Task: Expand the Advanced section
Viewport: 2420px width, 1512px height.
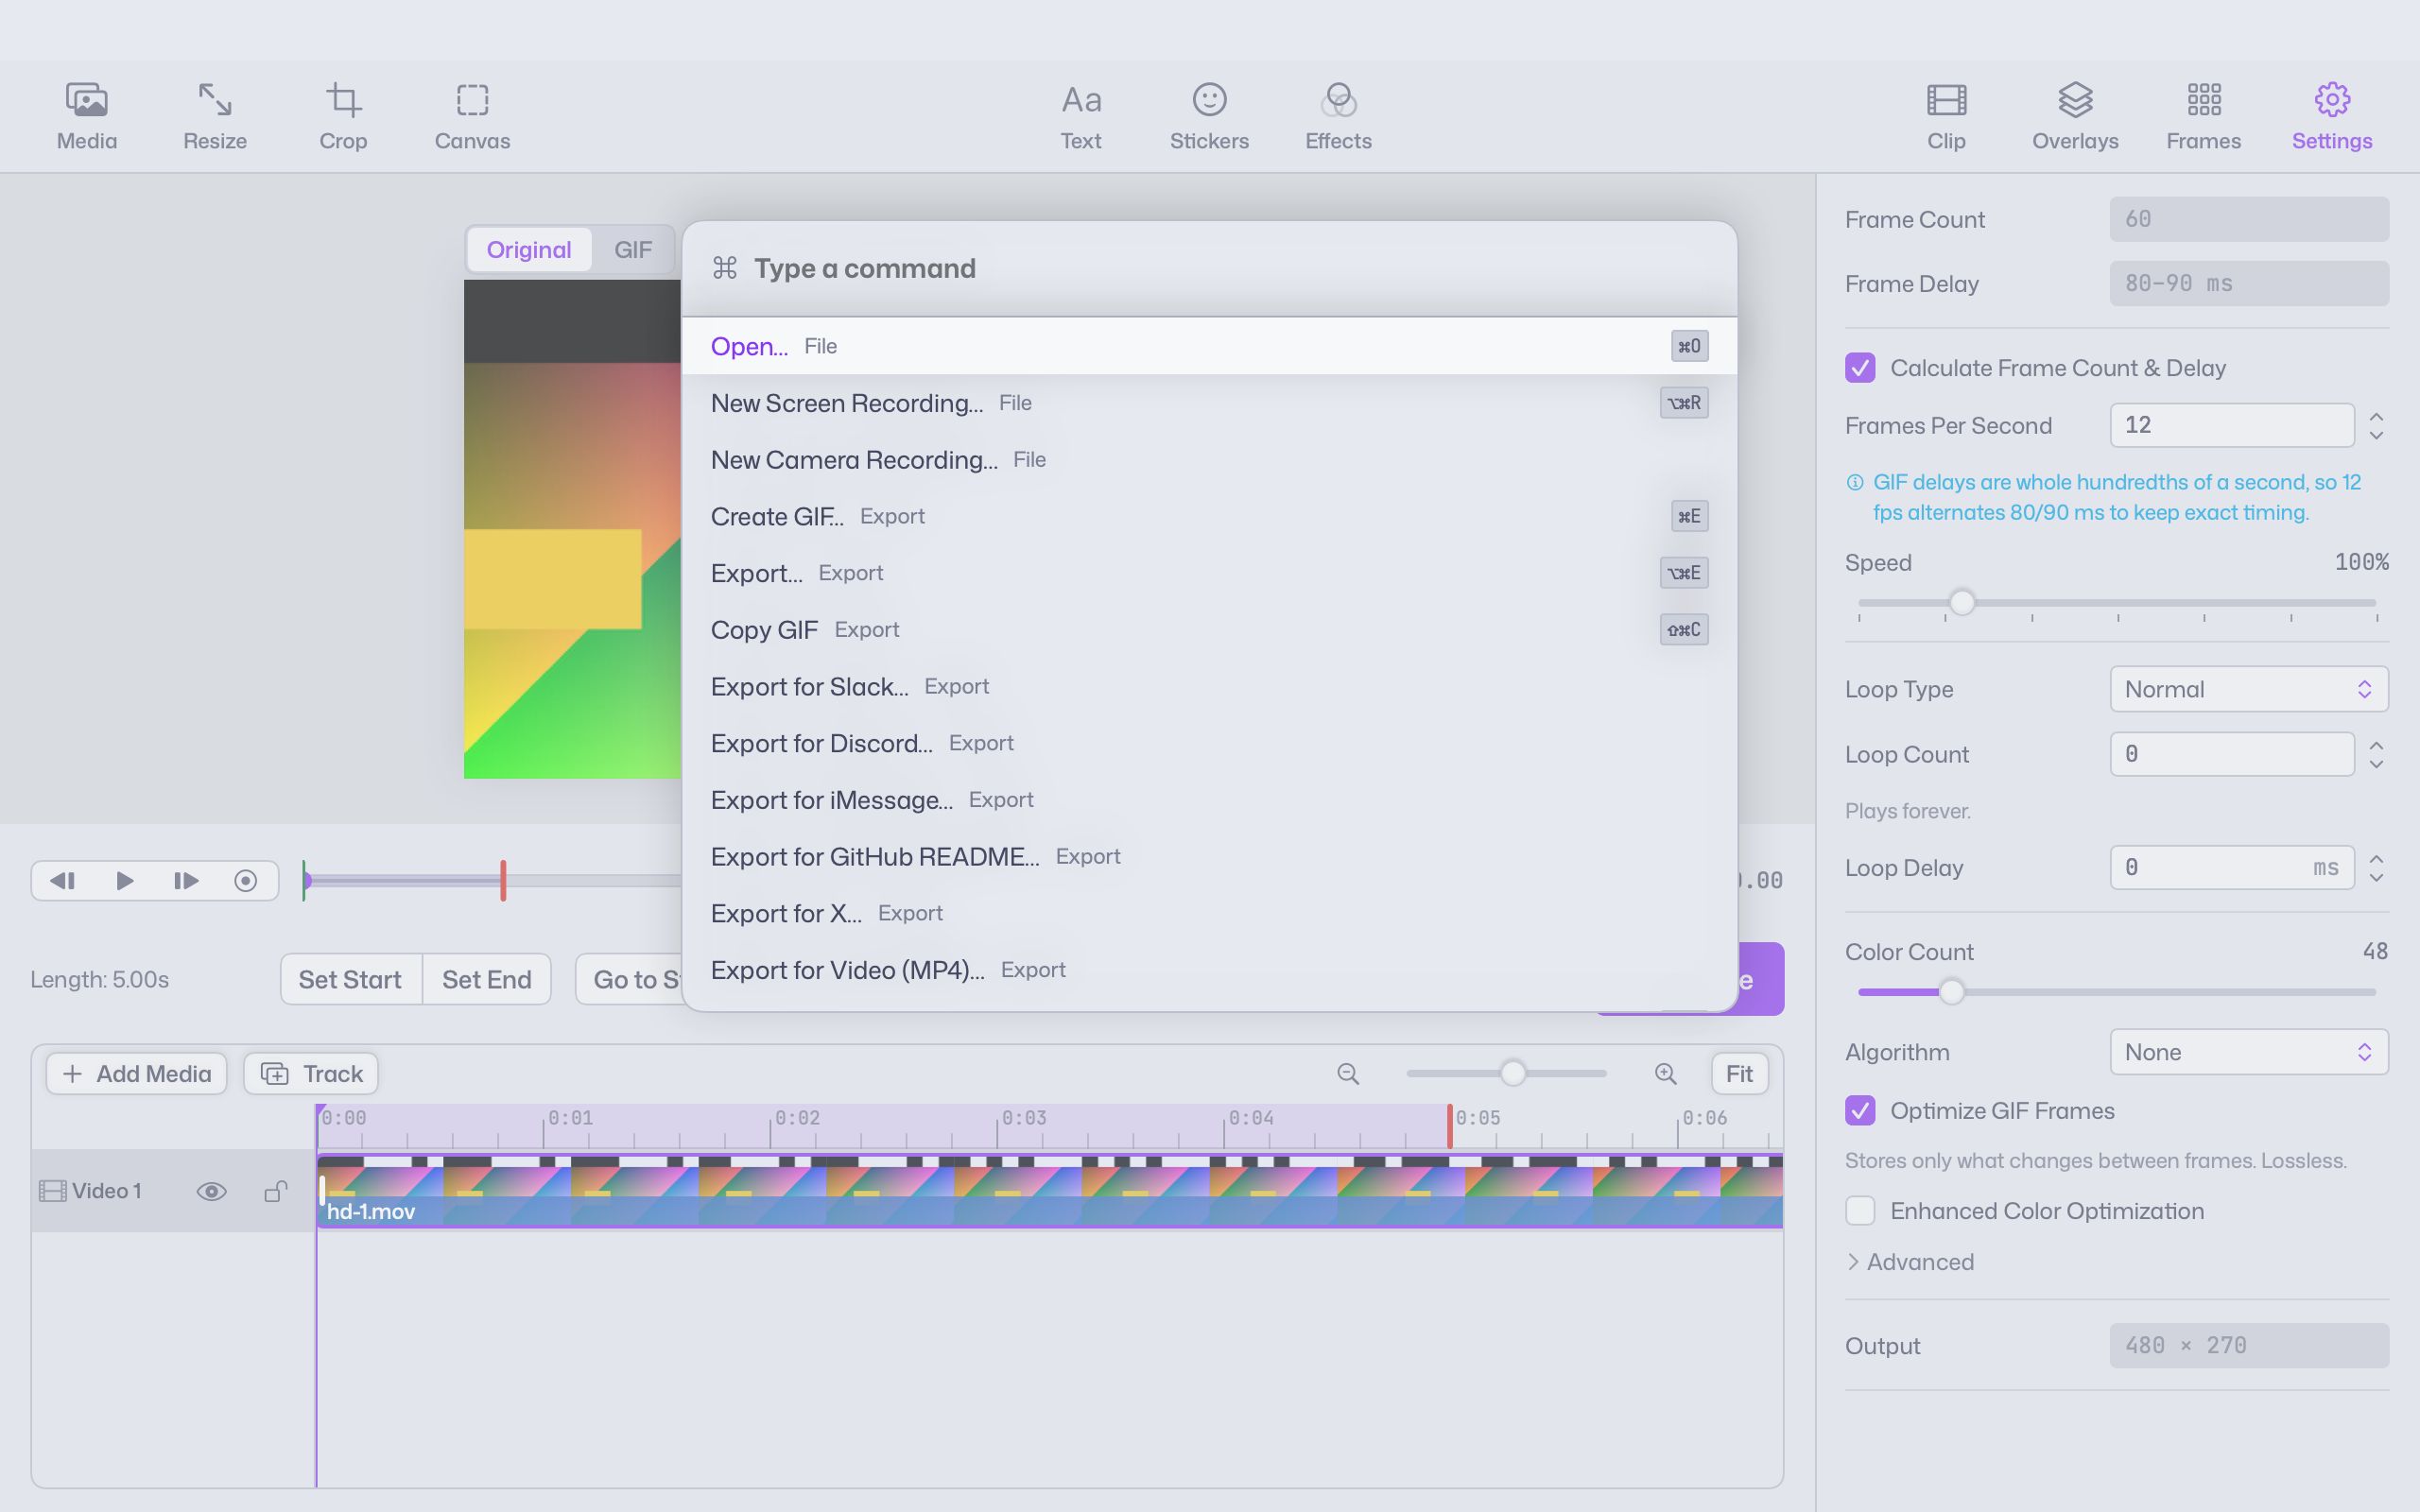Action: (1910, 1262)
